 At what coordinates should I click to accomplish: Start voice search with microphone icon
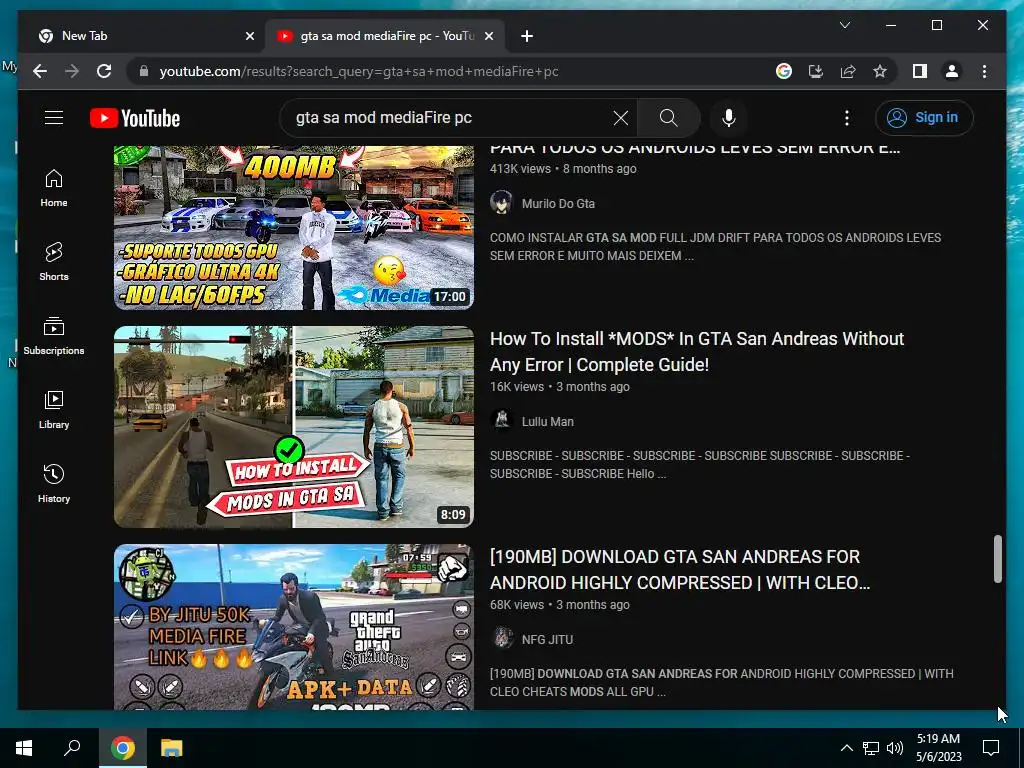(x=729, y=118)
